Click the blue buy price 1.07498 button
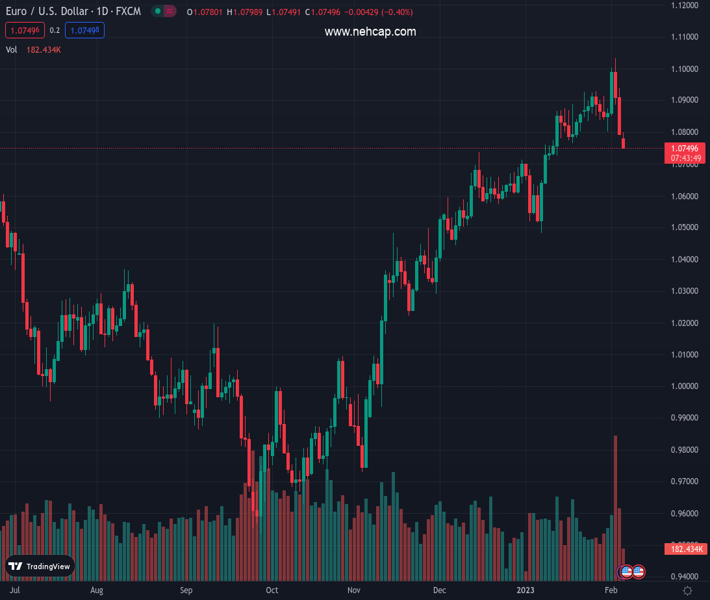 (85, 30)
